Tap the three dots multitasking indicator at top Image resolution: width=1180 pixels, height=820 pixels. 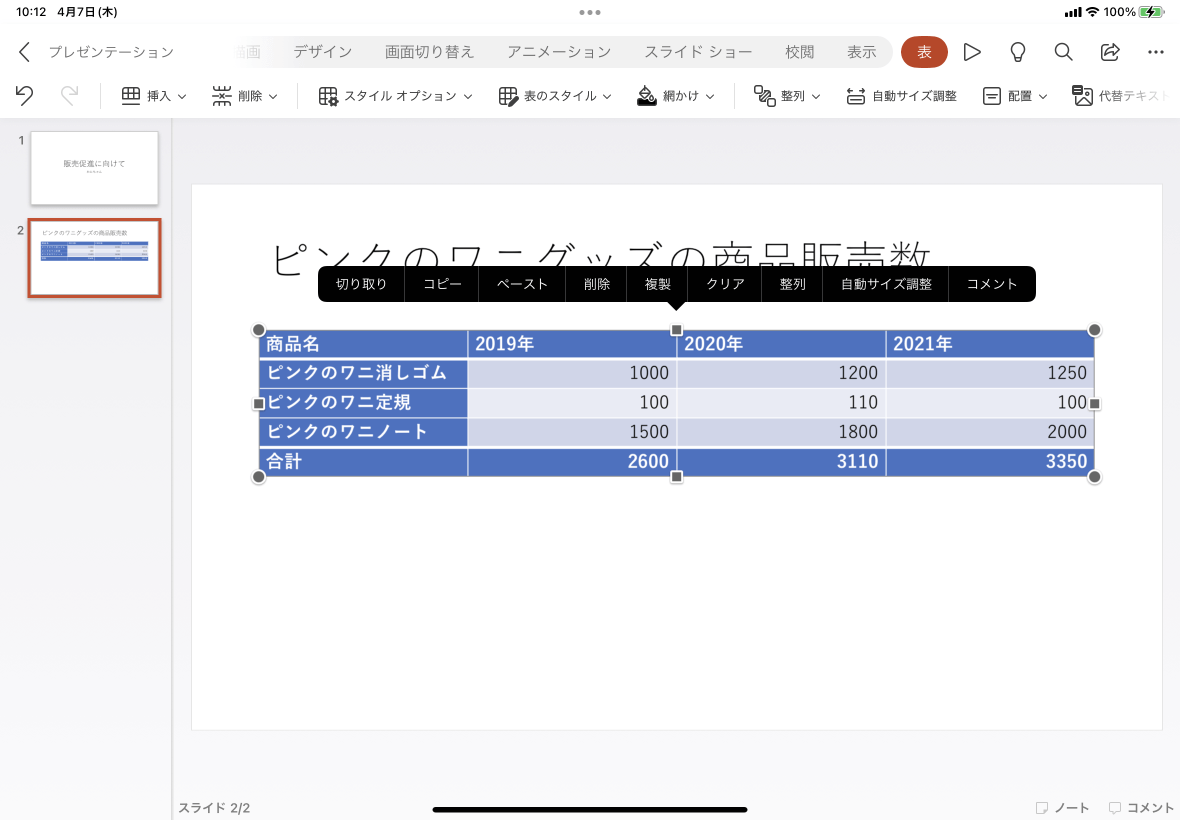tap(590, 12)
